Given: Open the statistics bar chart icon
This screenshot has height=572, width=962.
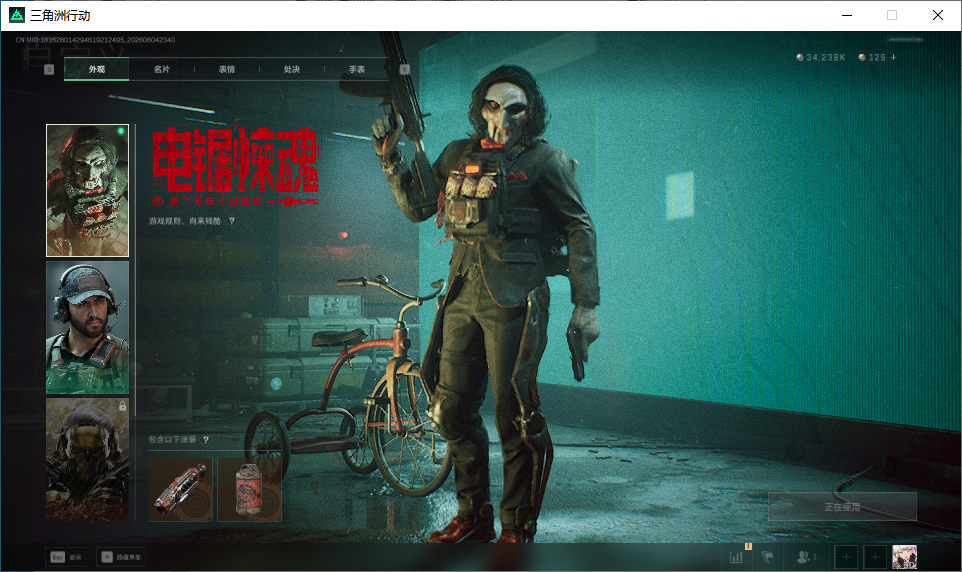Looking at the screenshot, I should coord(736,557).
